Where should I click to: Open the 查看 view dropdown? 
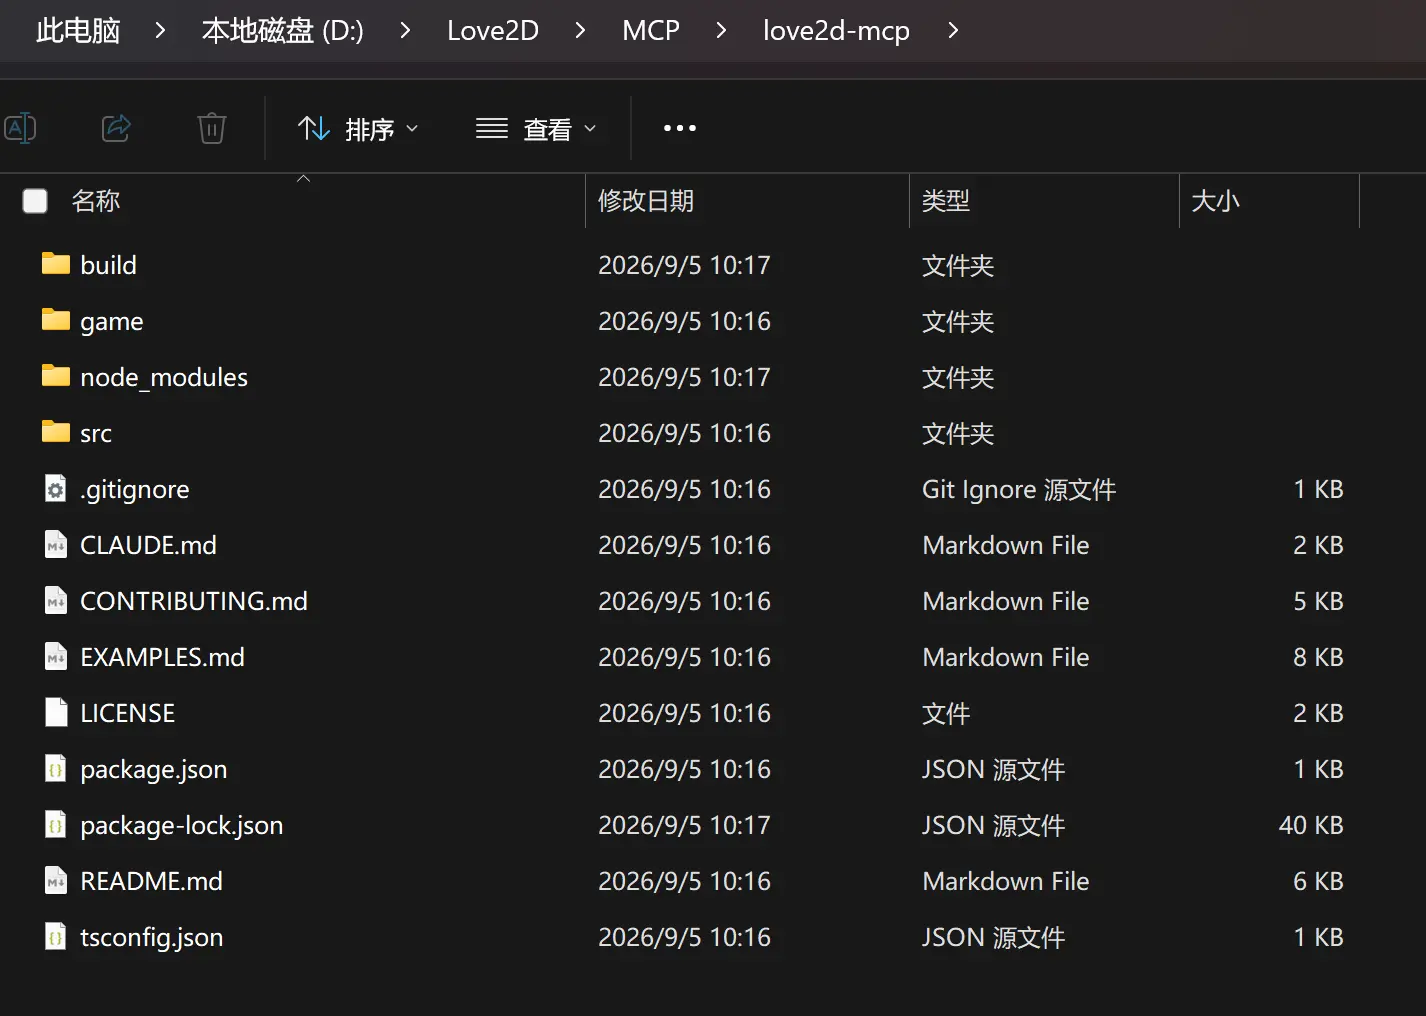[536, 129]
